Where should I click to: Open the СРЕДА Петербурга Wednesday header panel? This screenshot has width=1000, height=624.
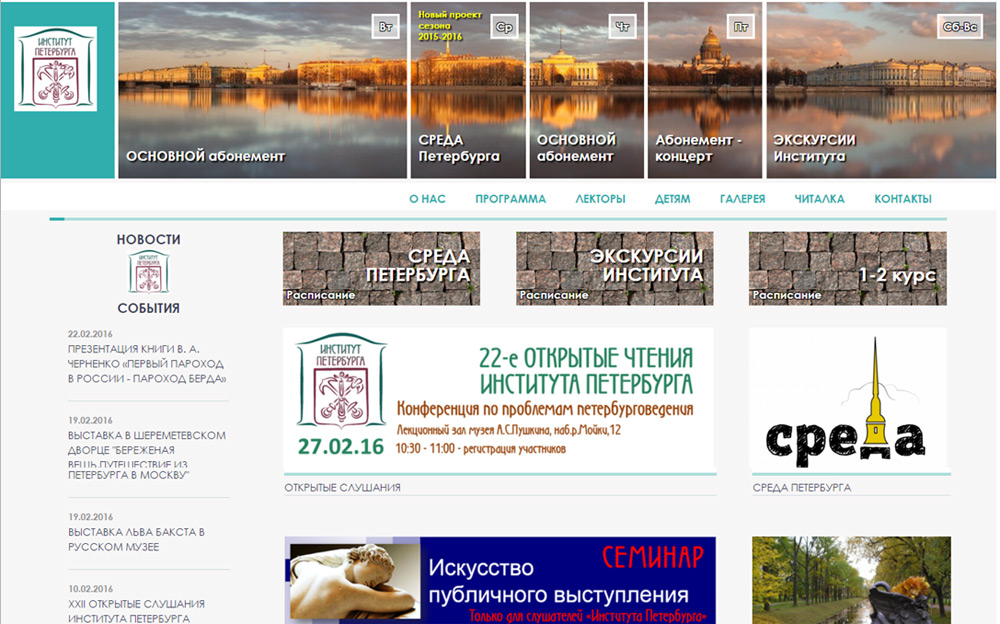click(468, 90)
